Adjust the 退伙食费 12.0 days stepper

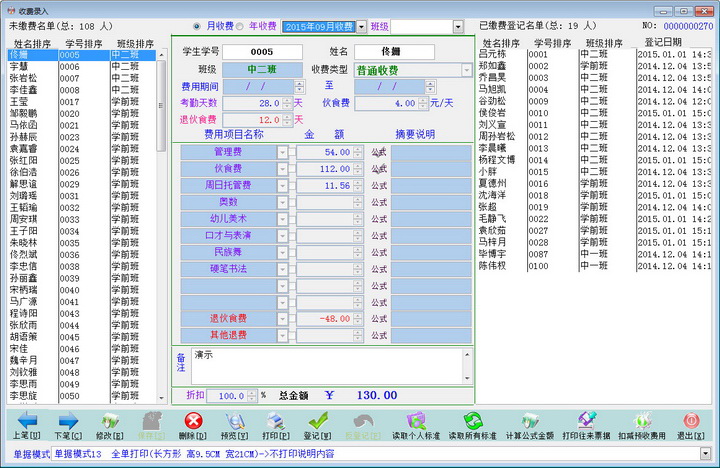pos(287,120)
